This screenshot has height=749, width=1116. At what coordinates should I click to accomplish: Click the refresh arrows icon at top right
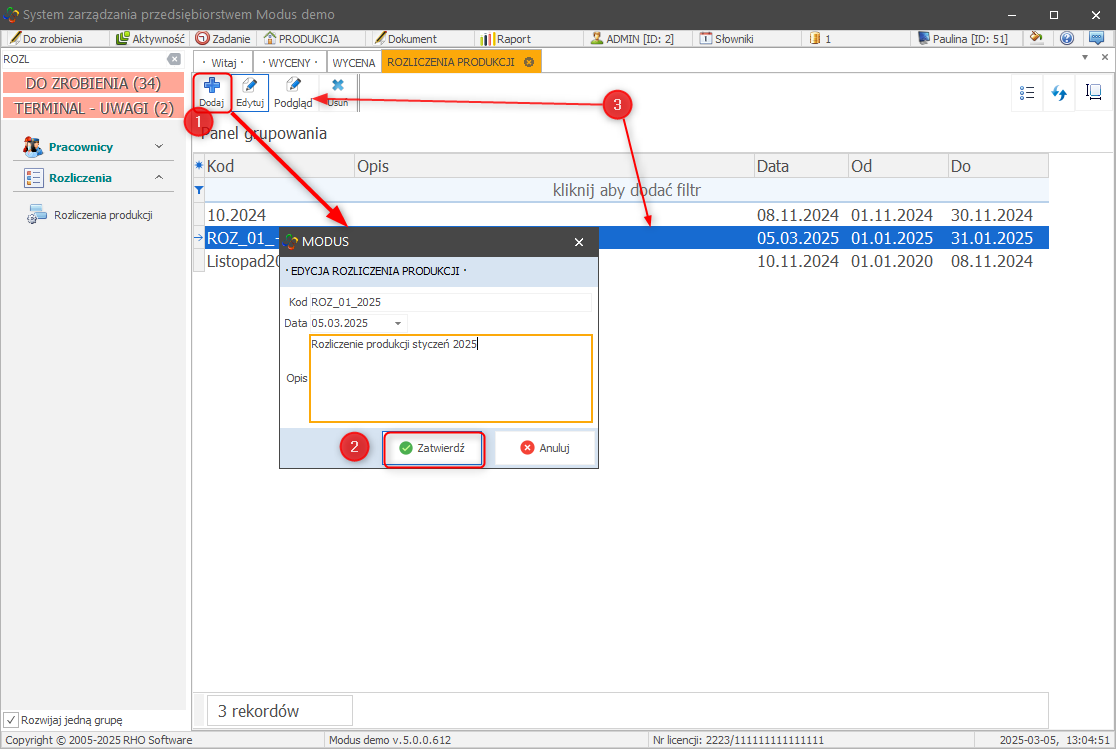pyautogui.click(x=1058, y=93)
